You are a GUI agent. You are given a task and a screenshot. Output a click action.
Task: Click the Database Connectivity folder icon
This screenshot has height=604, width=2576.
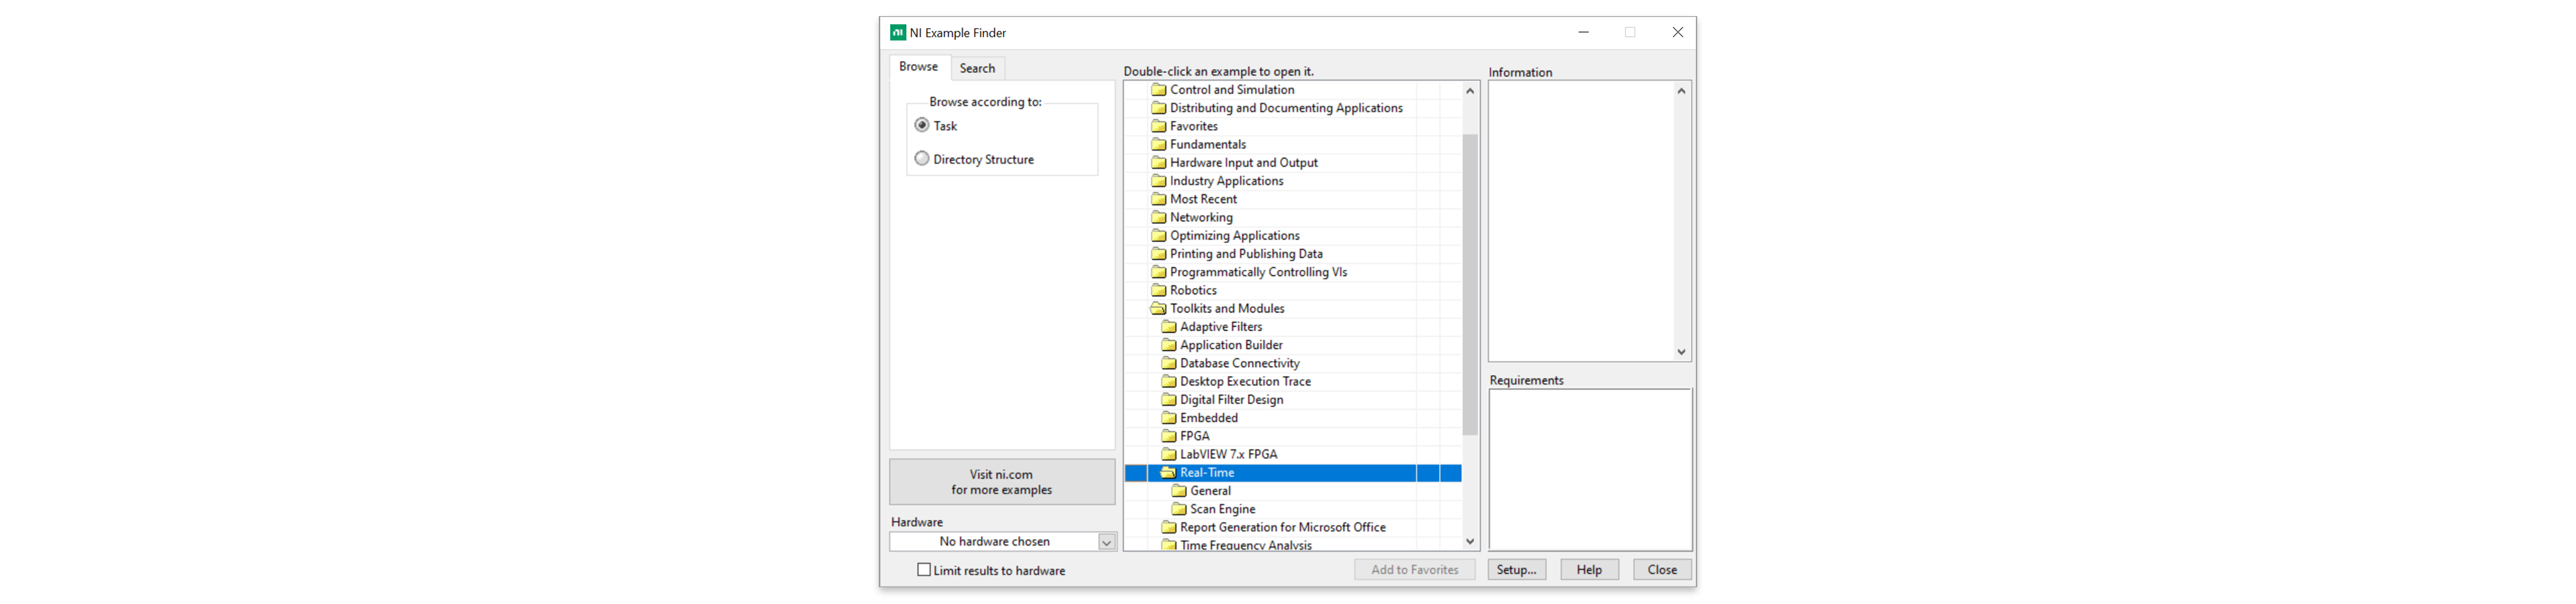point(1169,363)
